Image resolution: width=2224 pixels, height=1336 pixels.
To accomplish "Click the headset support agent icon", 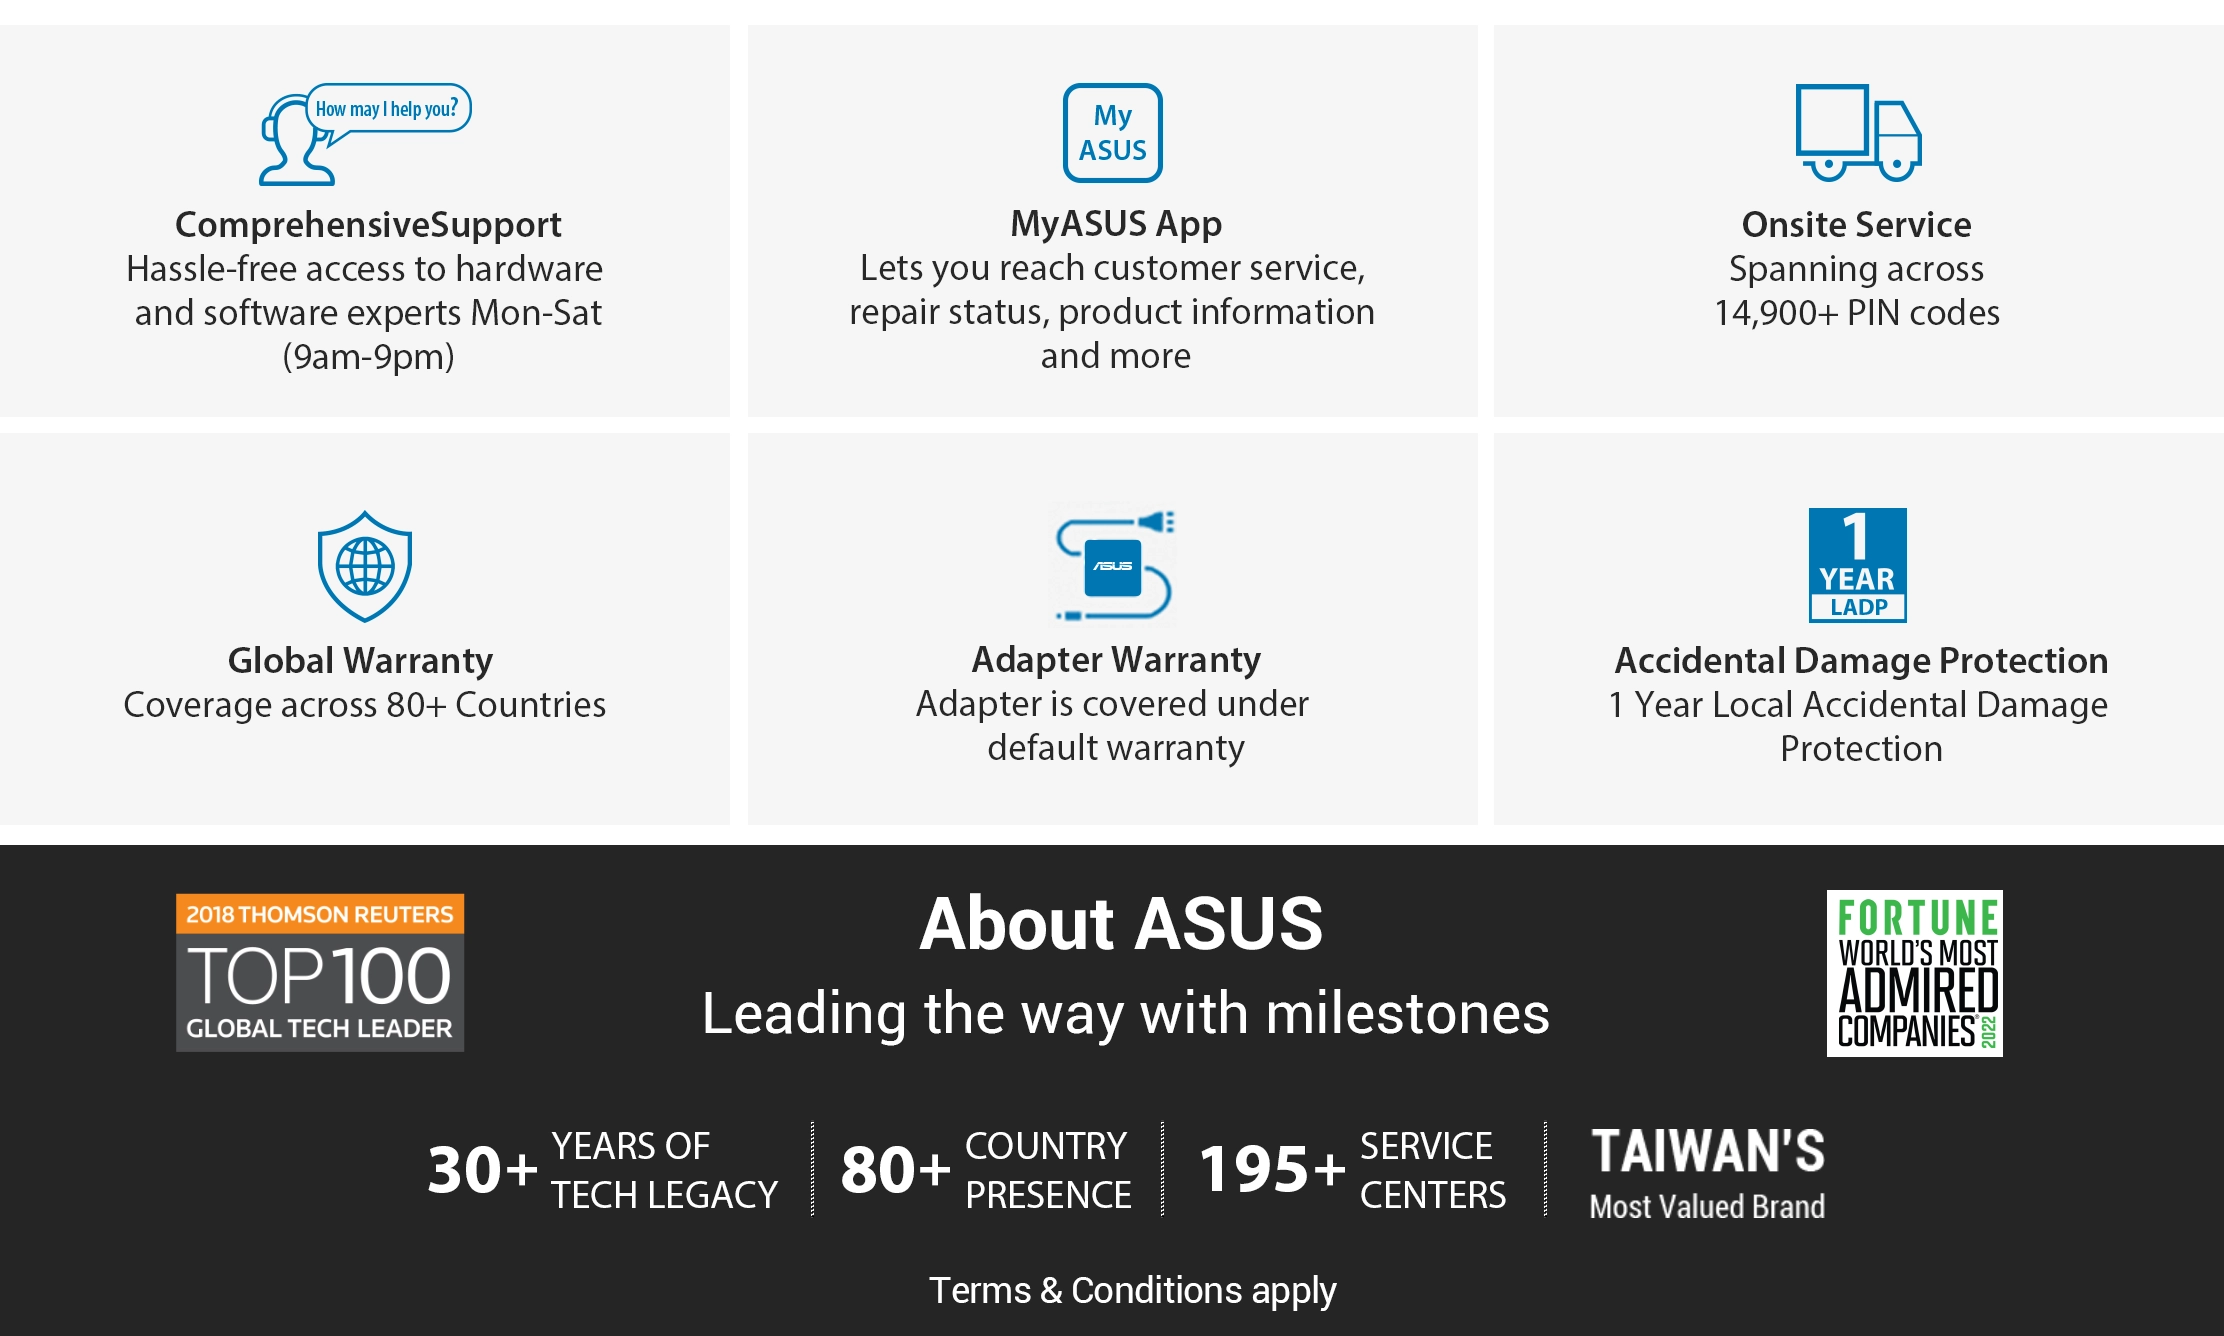I will tap(365, 134).
